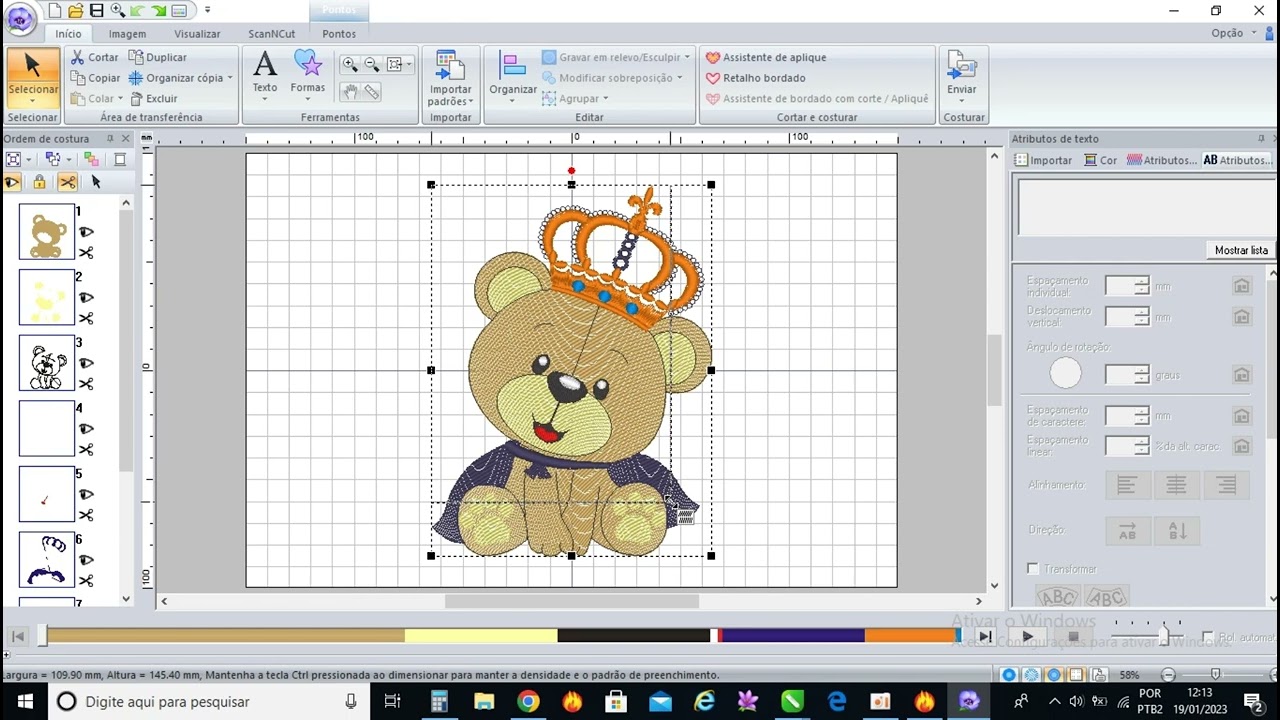Select the Pan hand tool
Screen dimensions: 1280x720
[350, 92]
